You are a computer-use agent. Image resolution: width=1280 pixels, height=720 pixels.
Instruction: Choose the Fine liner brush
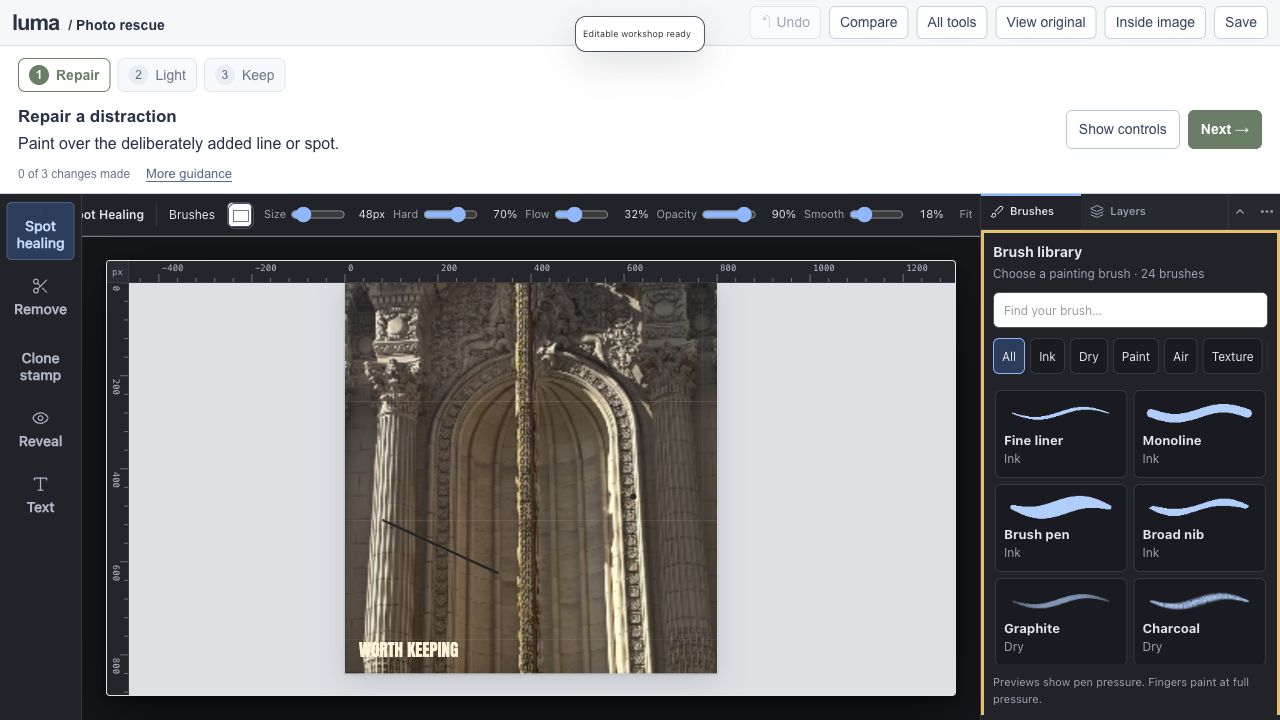pyautogui.click(x=1061, y=433)
